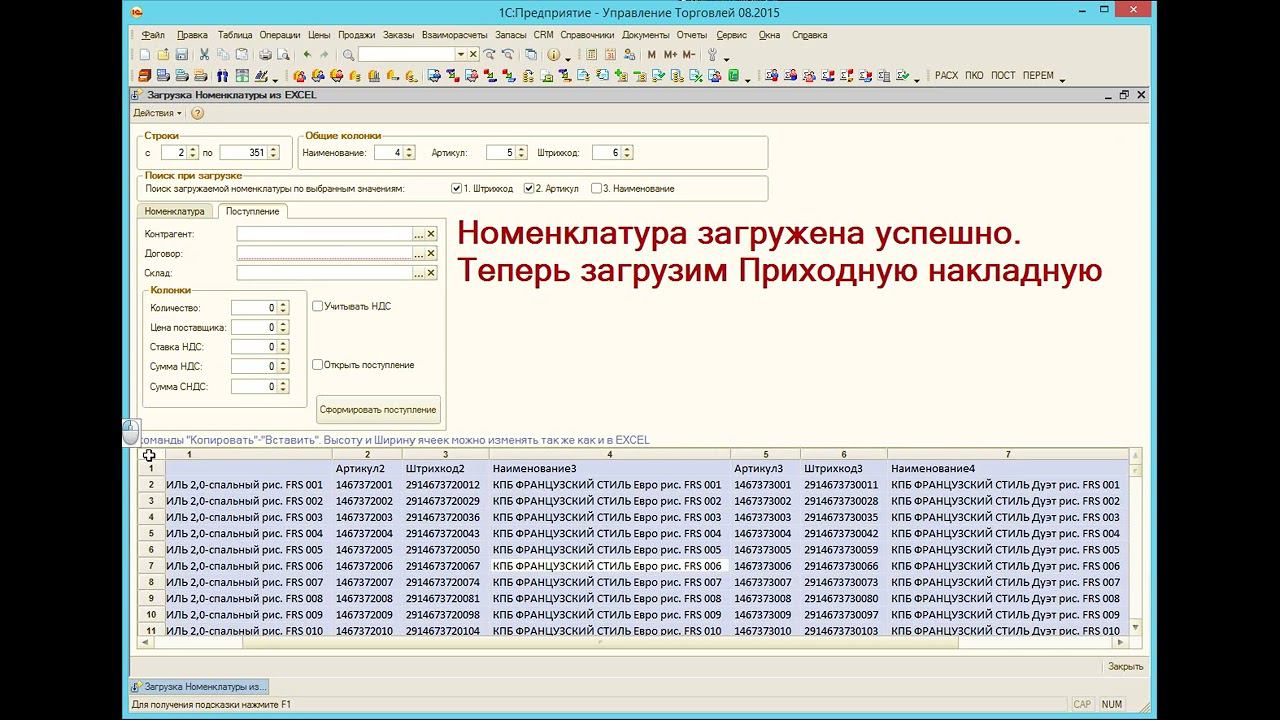
Task: Switch to the Поступление tab
Action: (252, 211)
